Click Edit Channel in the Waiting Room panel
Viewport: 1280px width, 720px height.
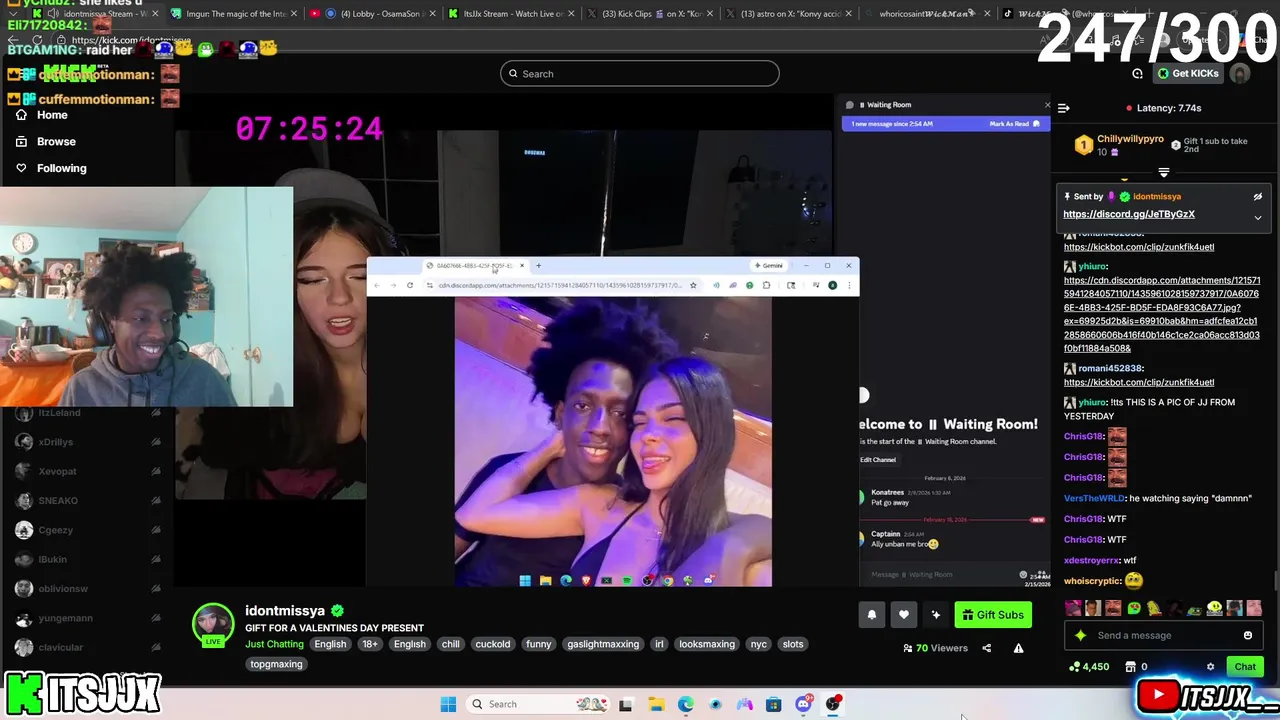click(x=878, y=460)
